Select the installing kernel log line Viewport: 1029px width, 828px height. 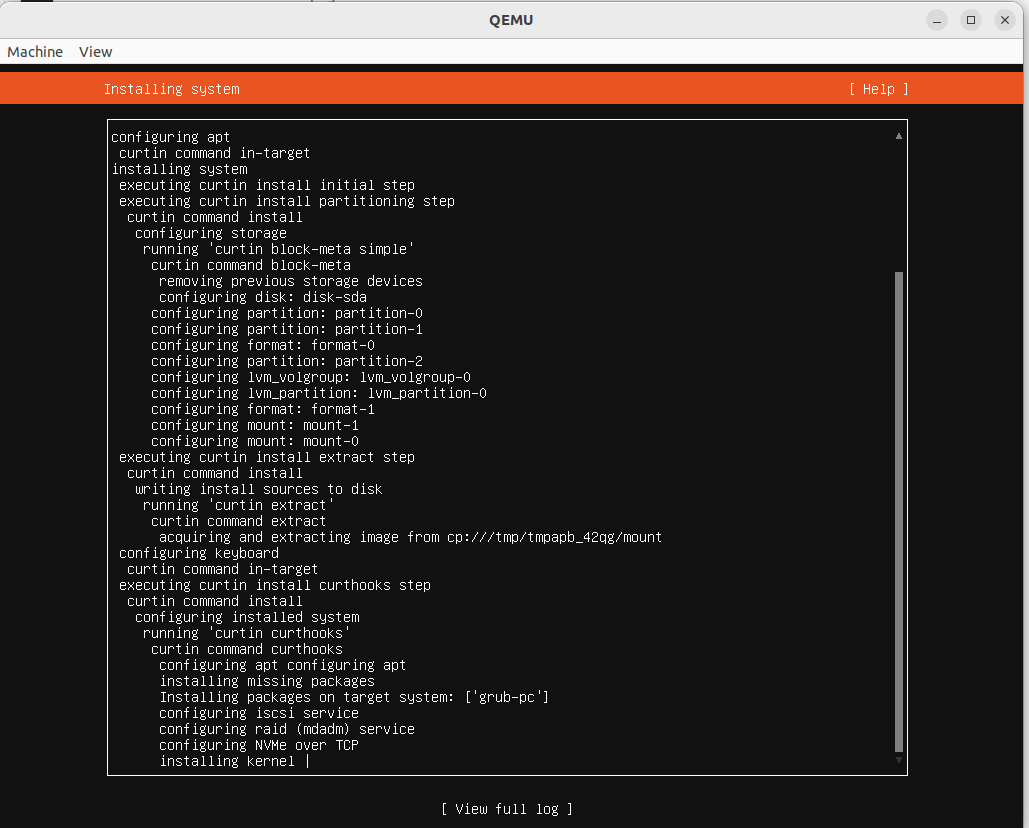[x=234, y=761]
